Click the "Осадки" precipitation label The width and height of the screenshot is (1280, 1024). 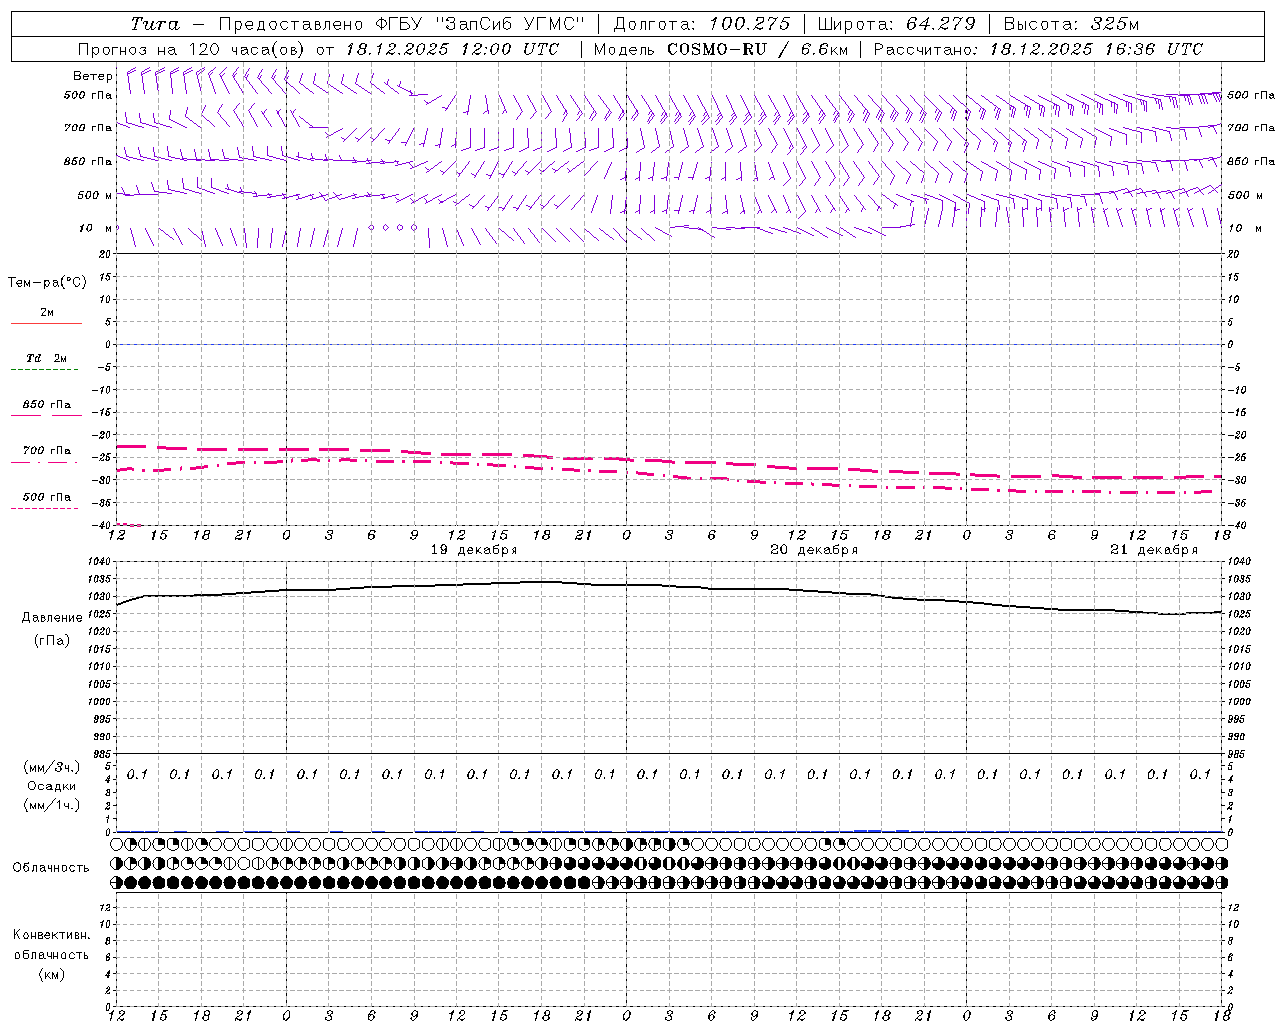[x=52, y=786]
